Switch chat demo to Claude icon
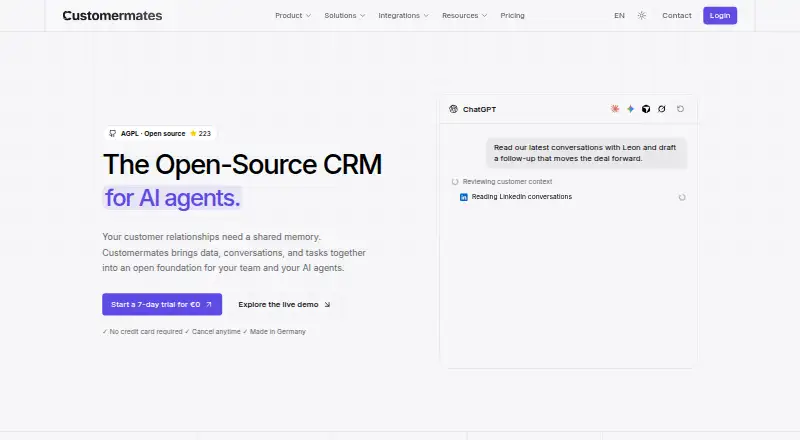 click(615, 109)
